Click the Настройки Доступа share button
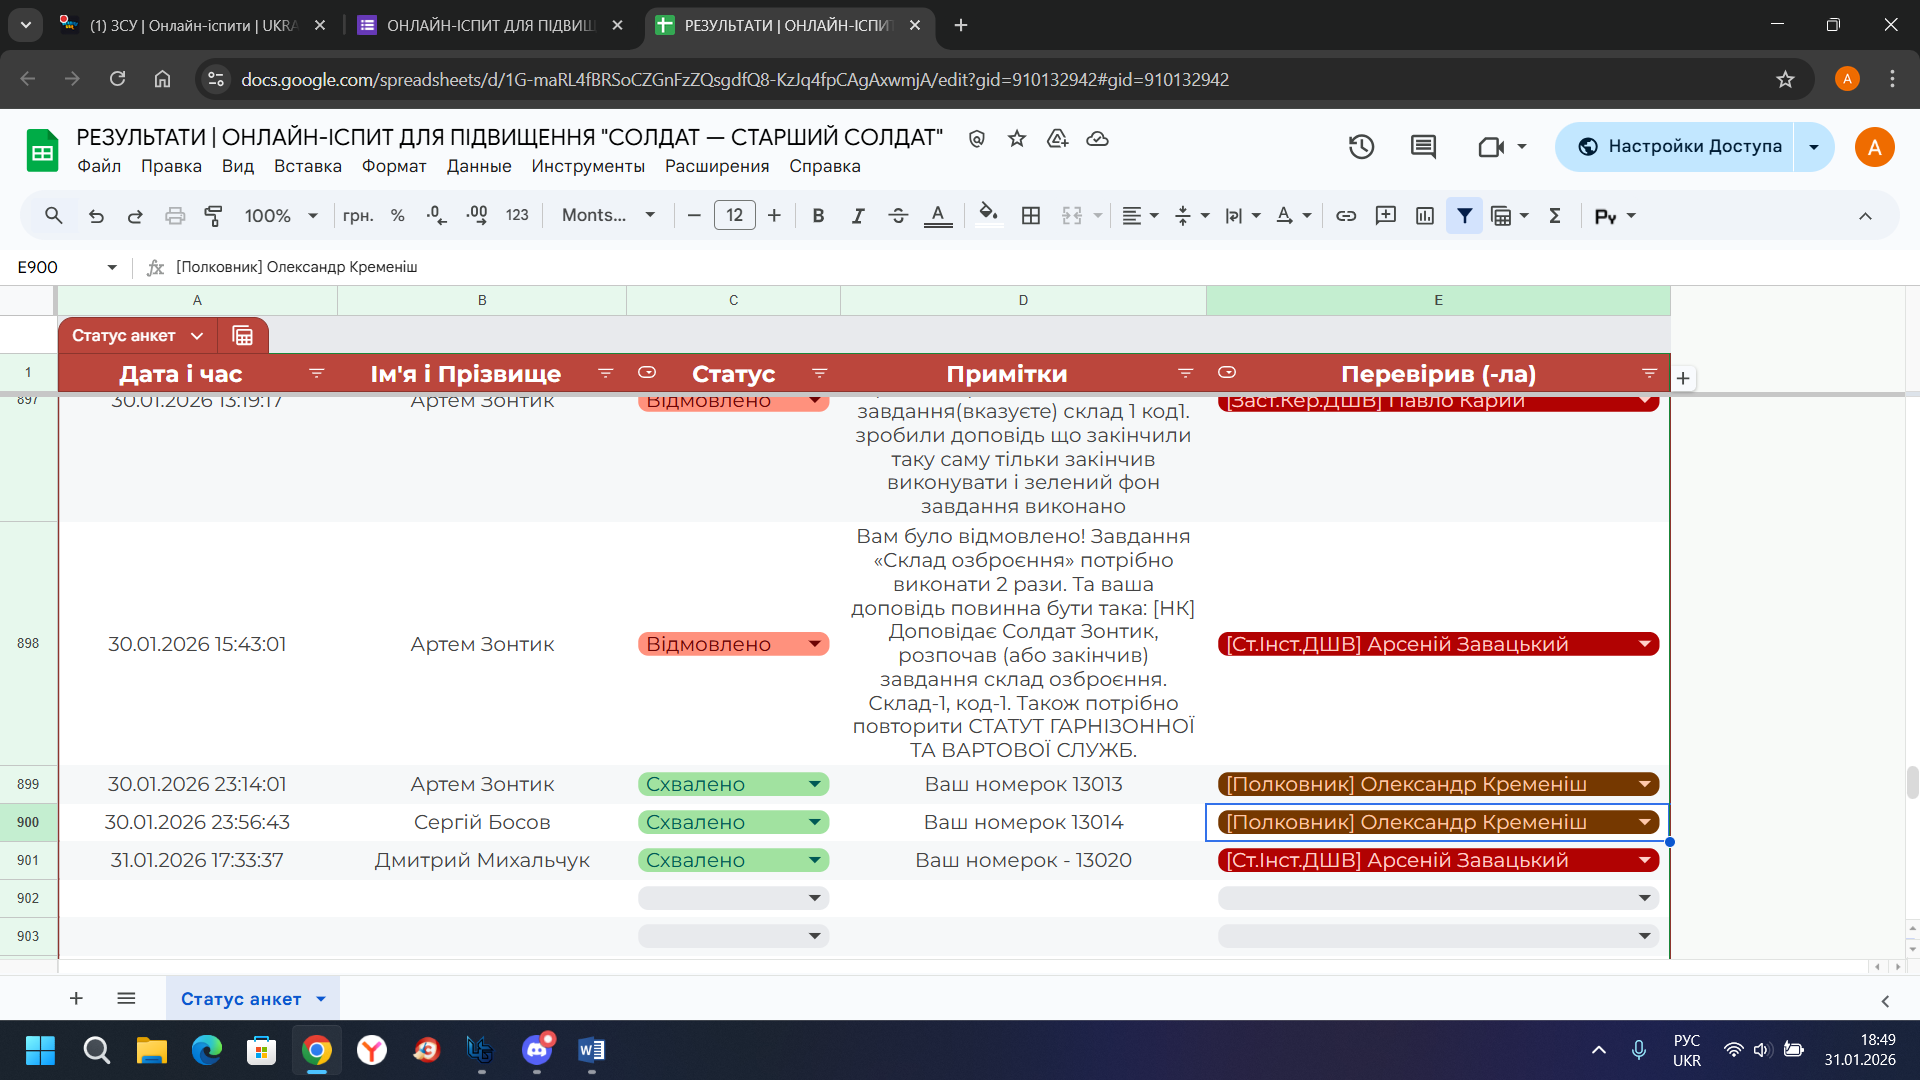The image size is (1920, 1080). [1680, 147]
